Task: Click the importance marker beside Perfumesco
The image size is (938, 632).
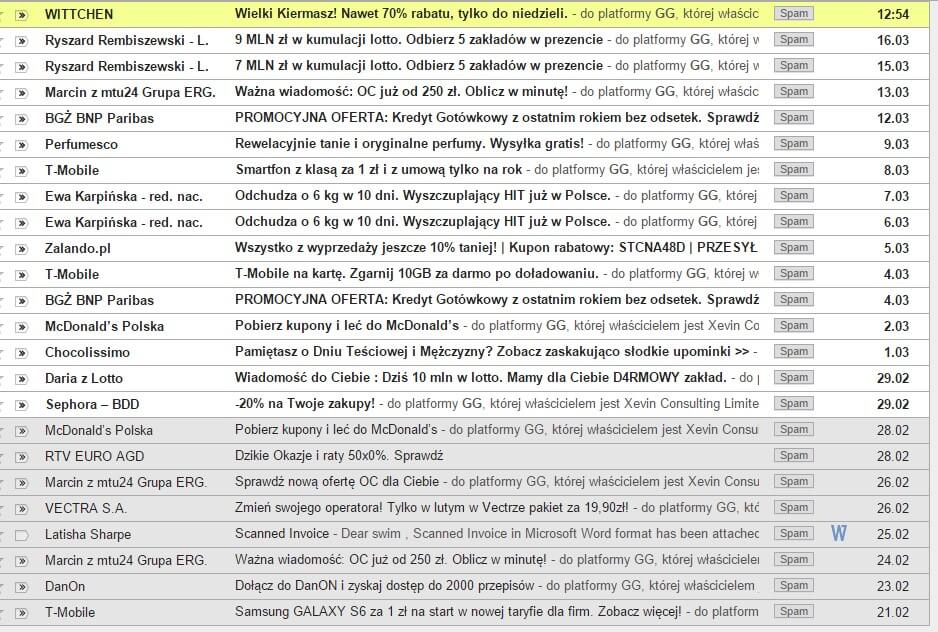Action: click(22, 145)
